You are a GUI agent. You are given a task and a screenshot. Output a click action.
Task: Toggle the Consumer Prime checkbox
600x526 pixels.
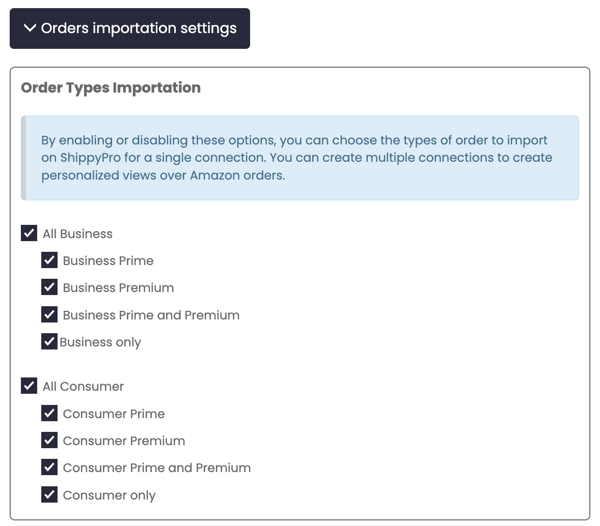pos(49,413)
